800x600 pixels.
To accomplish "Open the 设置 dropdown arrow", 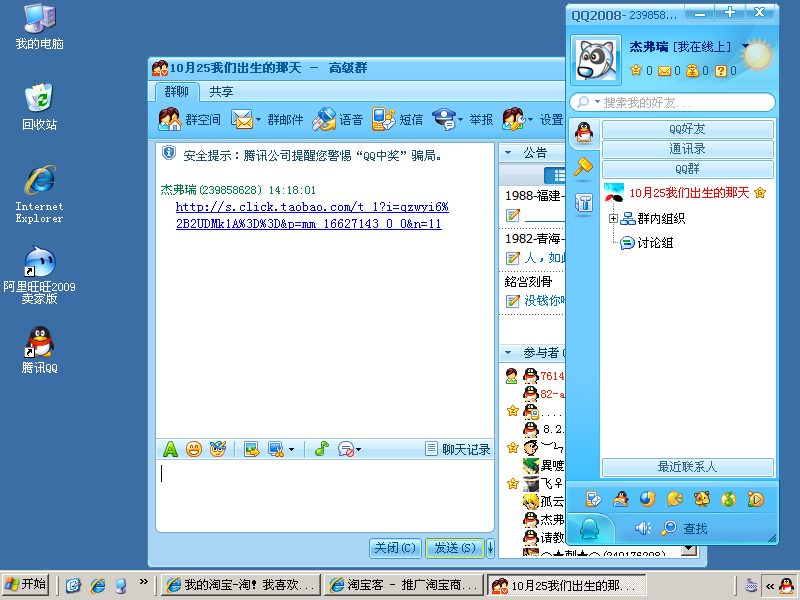I will point(530,120).
